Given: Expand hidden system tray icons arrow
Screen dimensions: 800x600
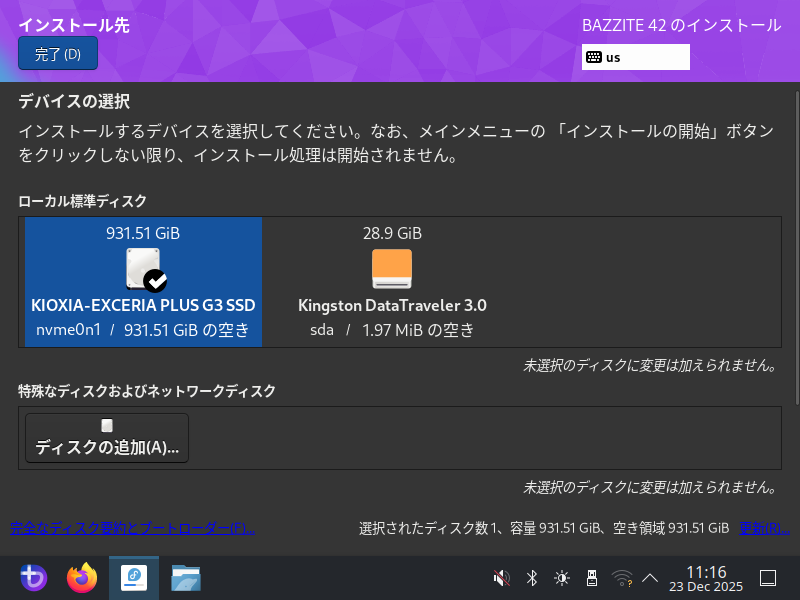Looking at the screenshot, I should [x=649, y=578].
